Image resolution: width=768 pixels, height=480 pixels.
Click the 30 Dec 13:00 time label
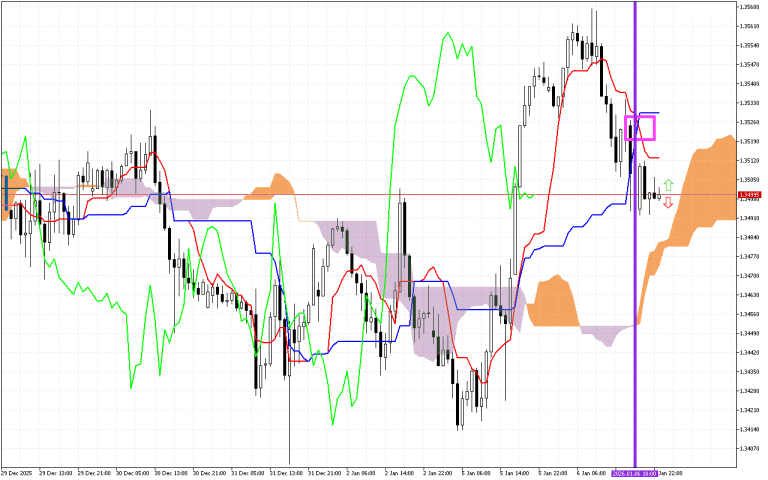click(x=171, y=473)
